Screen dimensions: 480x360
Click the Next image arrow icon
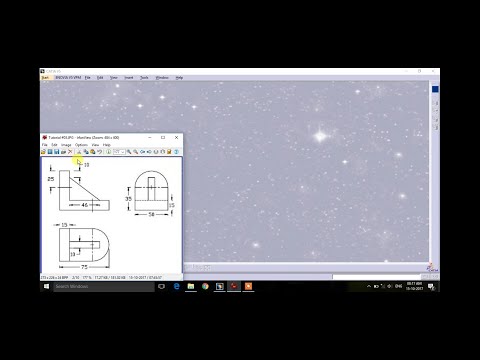click(x=149, y=152)
